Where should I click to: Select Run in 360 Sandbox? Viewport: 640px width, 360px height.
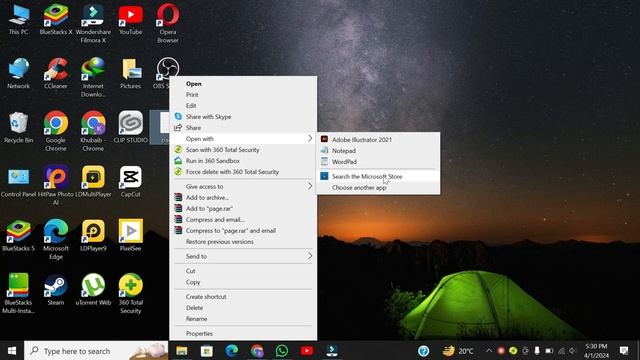tap(243, 161)
